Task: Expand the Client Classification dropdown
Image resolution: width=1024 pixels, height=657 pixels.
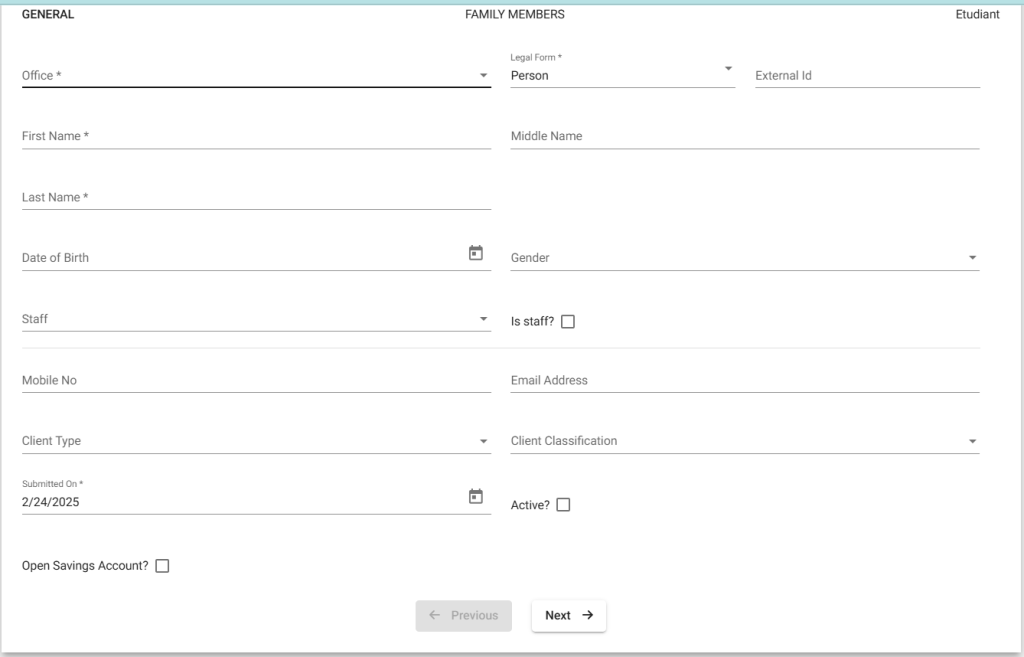Action: coord(971,440)
